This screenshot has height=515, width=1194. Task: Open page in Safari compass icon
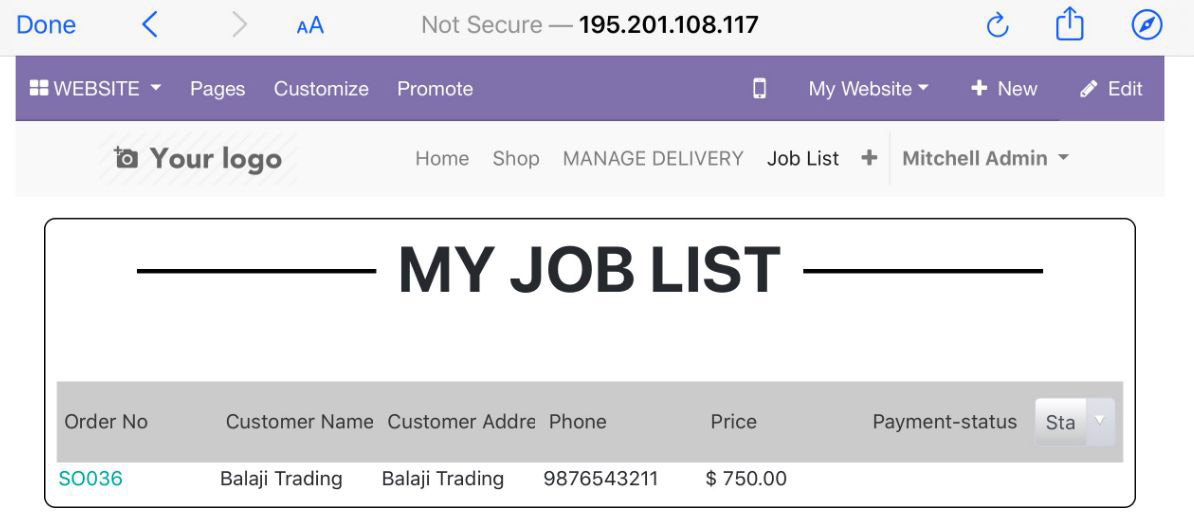pyautogui.click(x=1147, y=26)
